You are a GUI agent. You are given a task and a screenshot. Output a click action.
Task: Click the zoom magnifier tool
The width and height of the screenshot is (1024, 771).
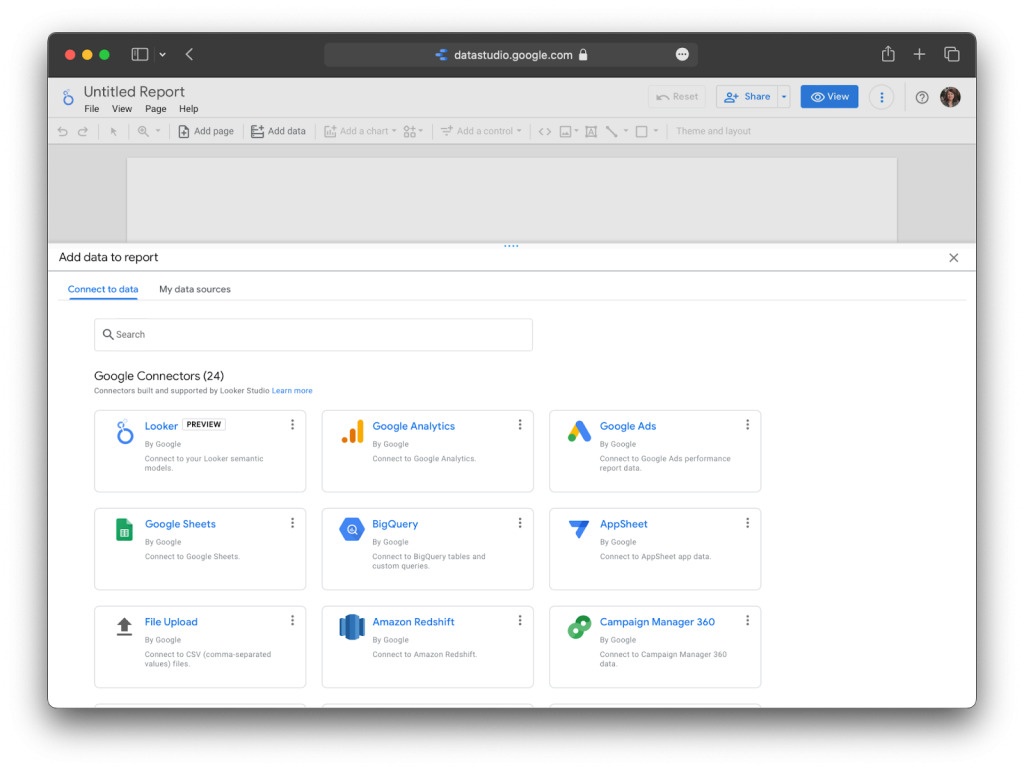[143, 131]
